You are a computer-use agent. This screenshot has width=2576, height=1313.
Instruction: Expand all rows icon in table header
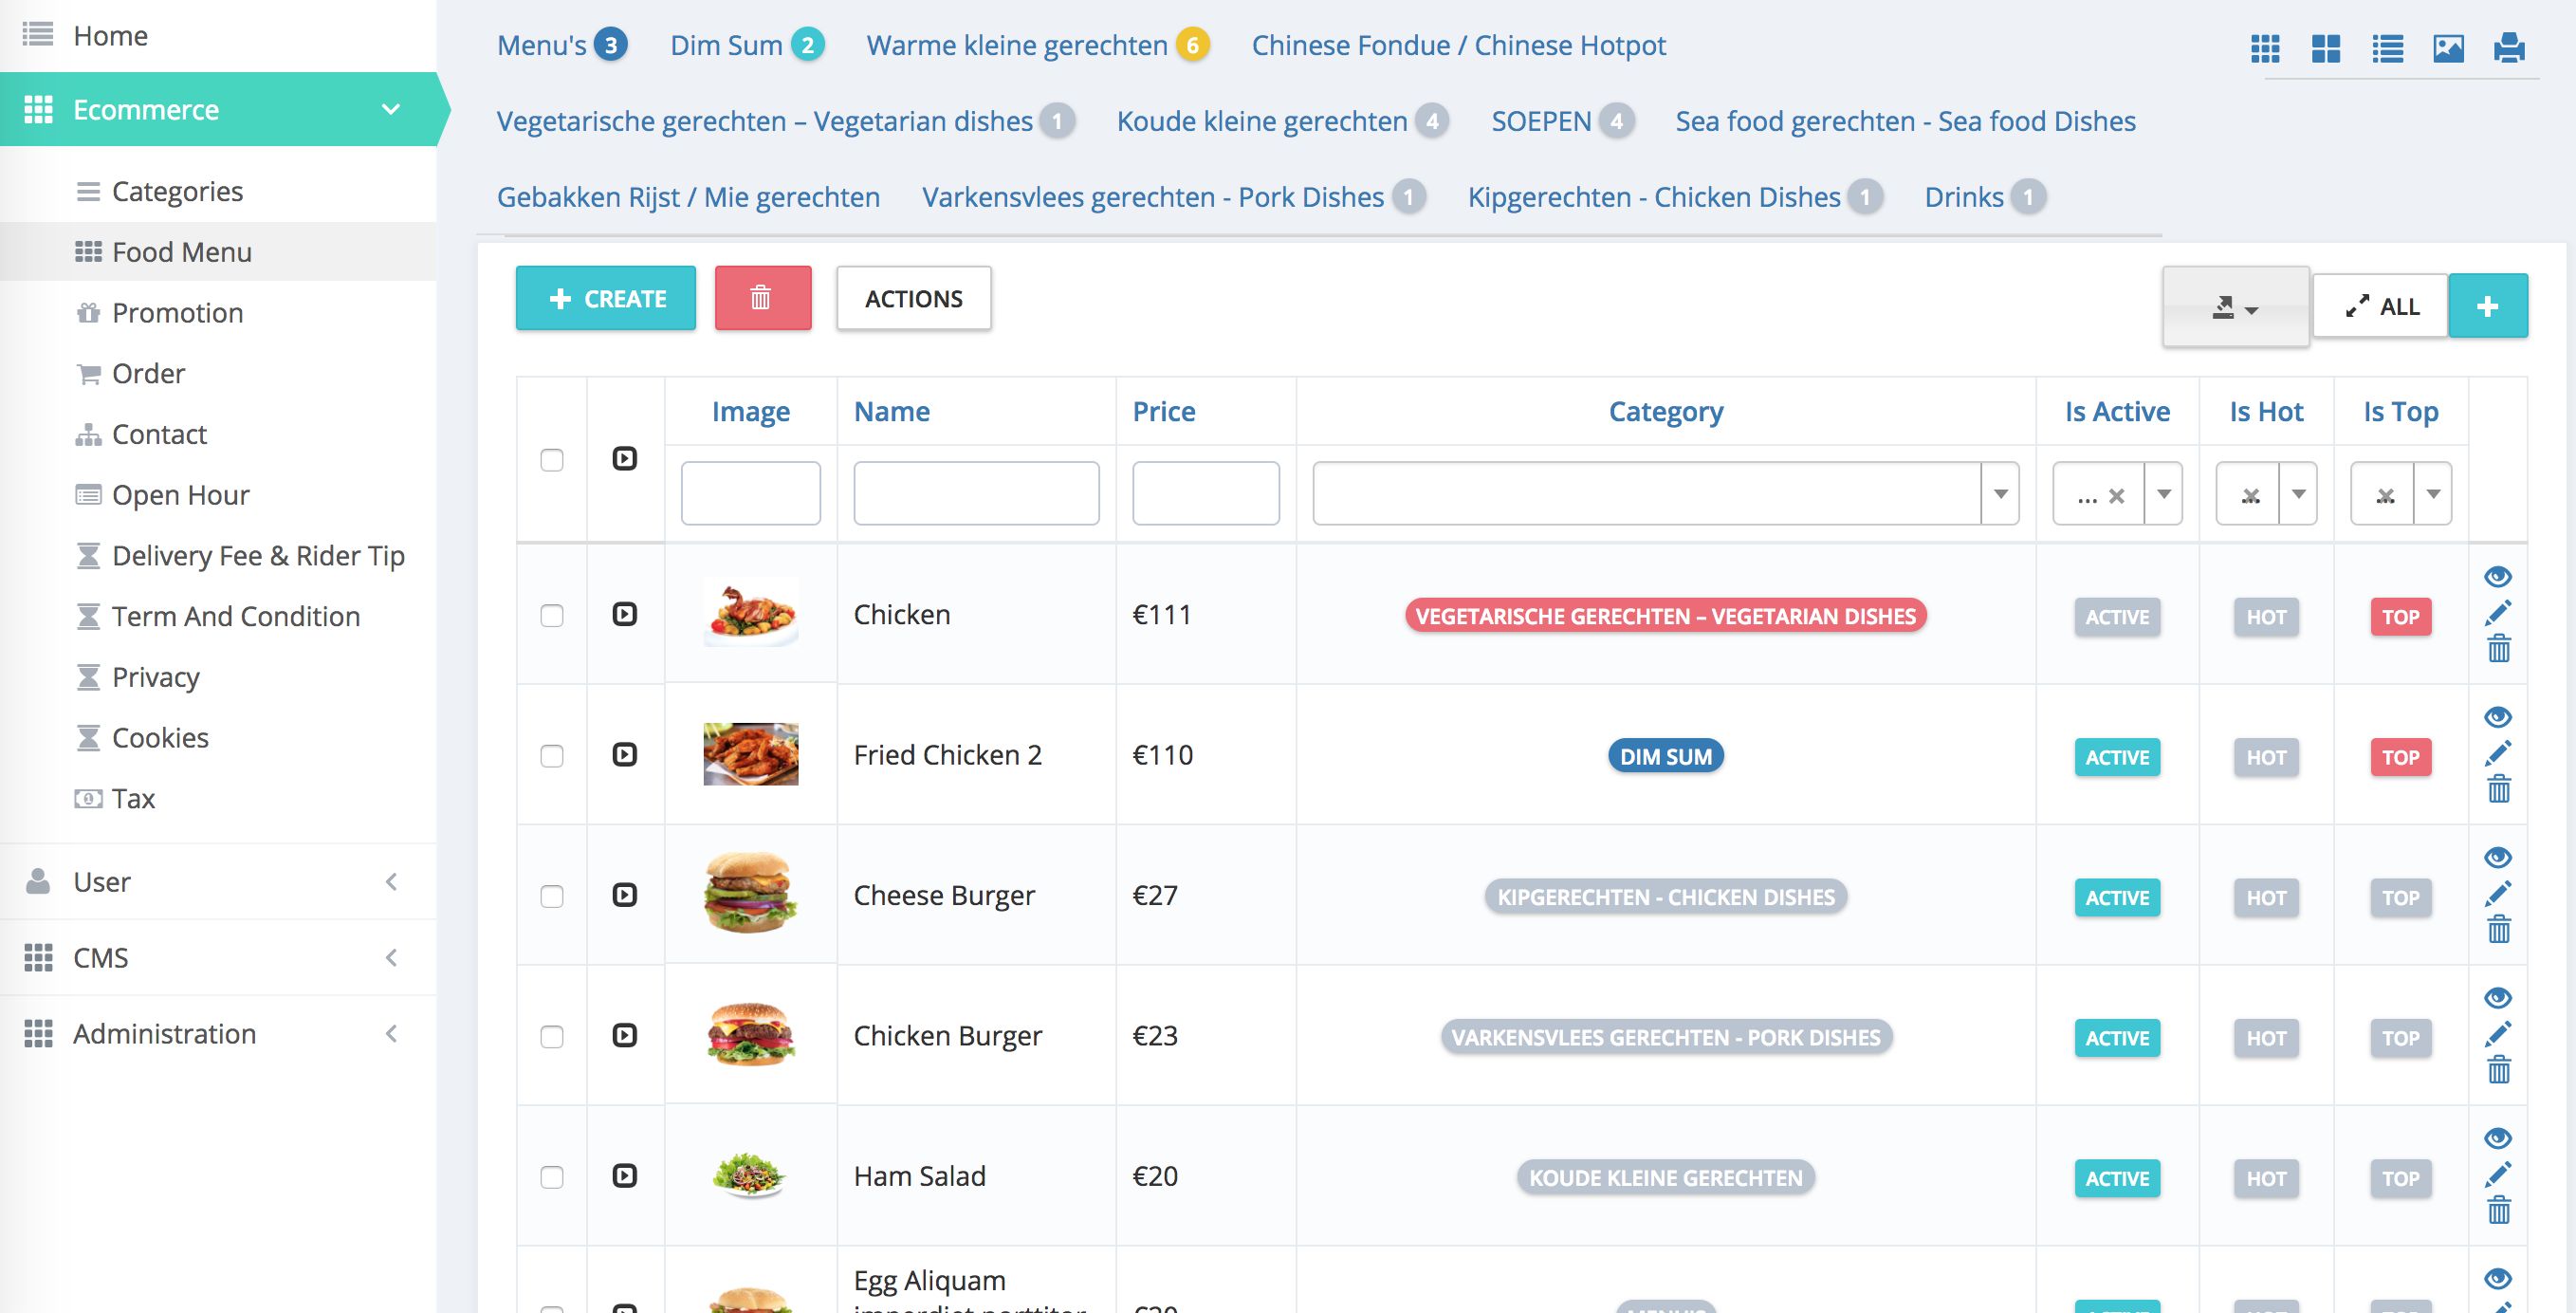(624, 458)
